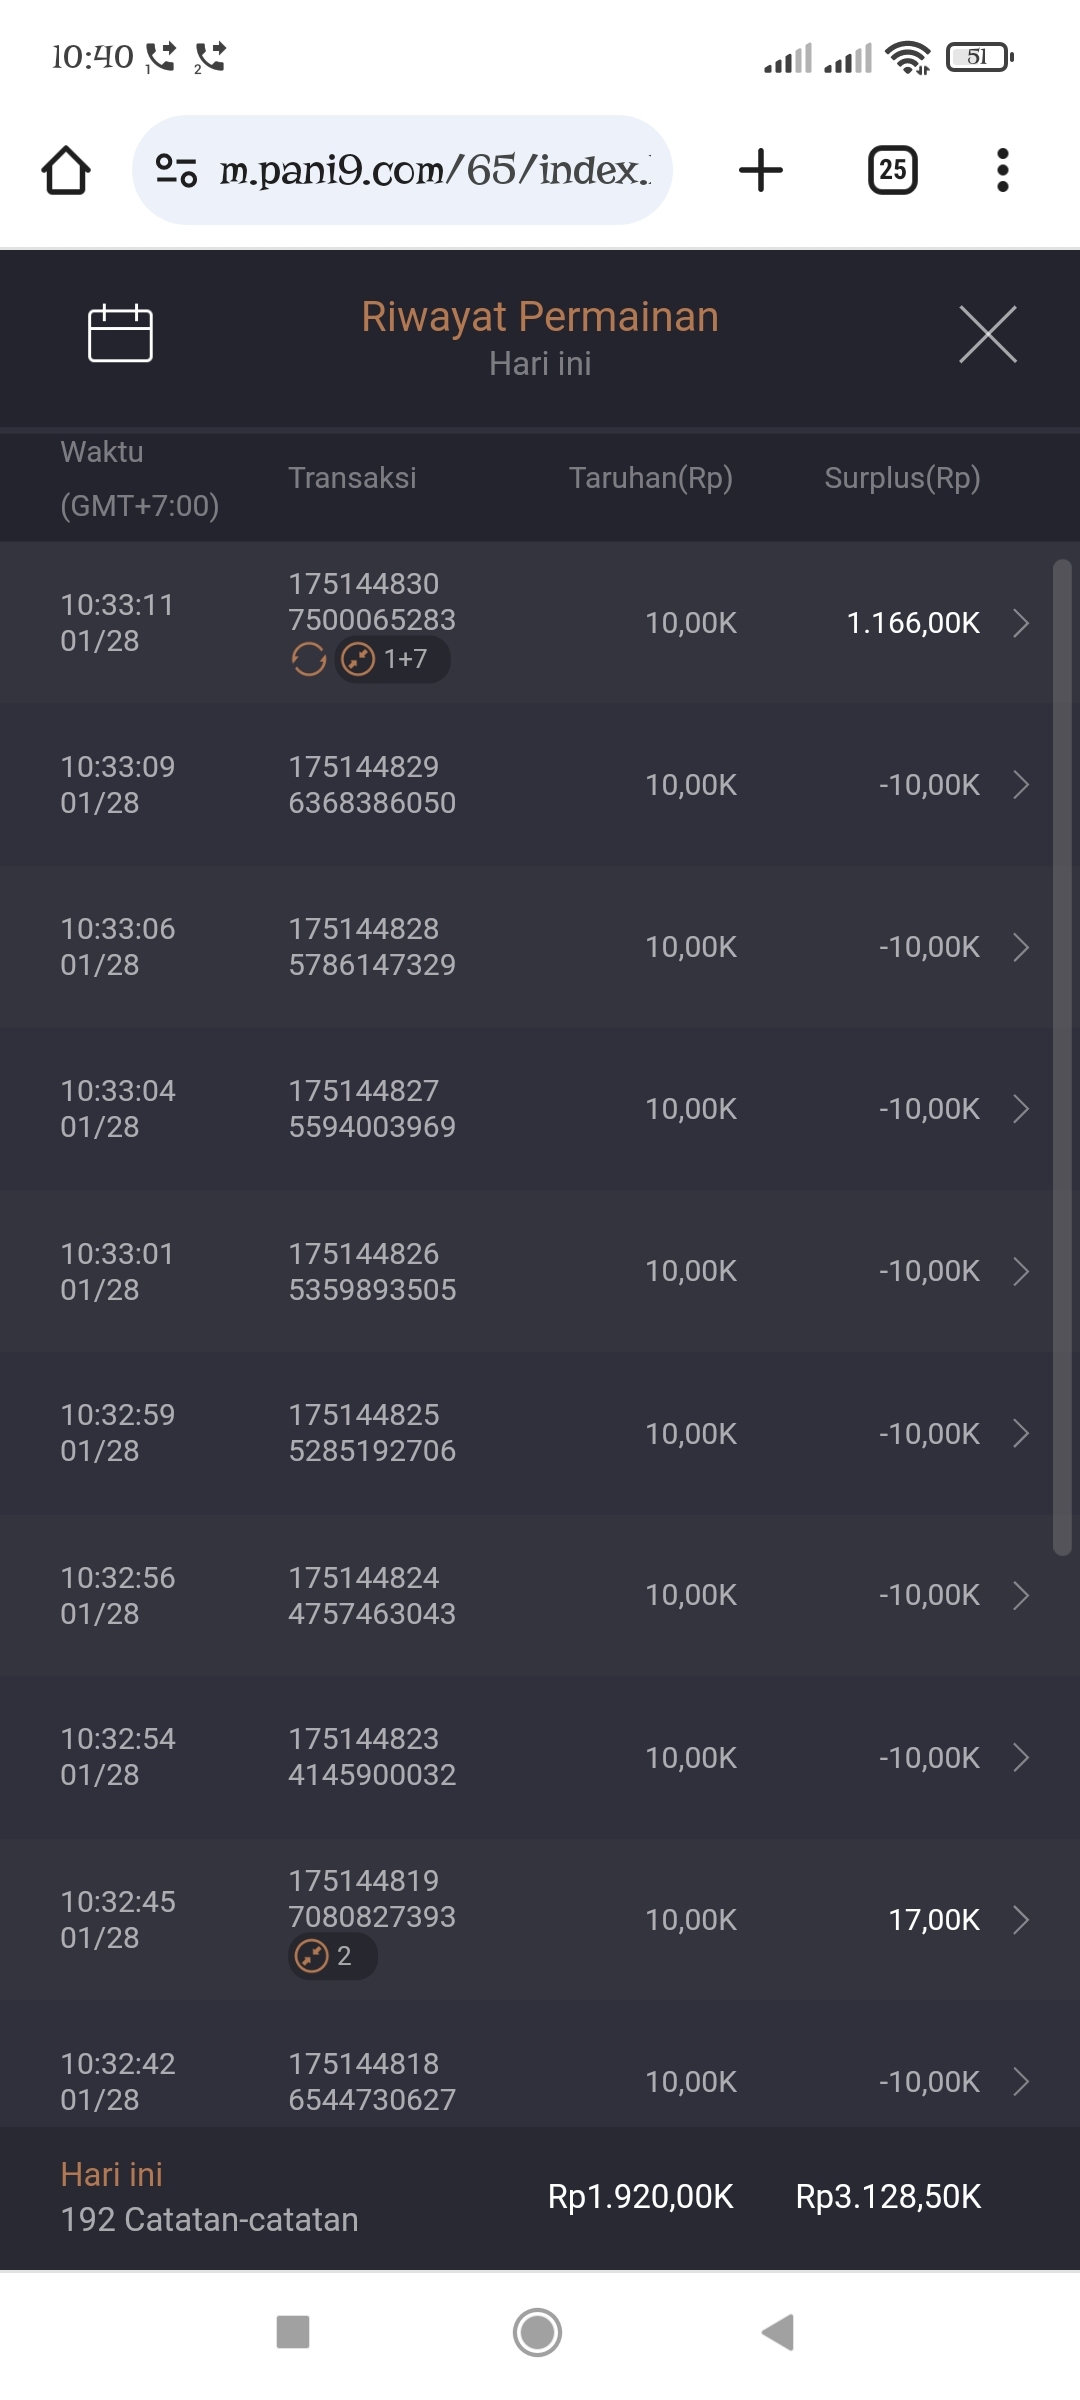Open browser three-dot overflow menu
Image resolution: width=1080 pixels, height=2400 pixels.
click(x=1002, y=170)
